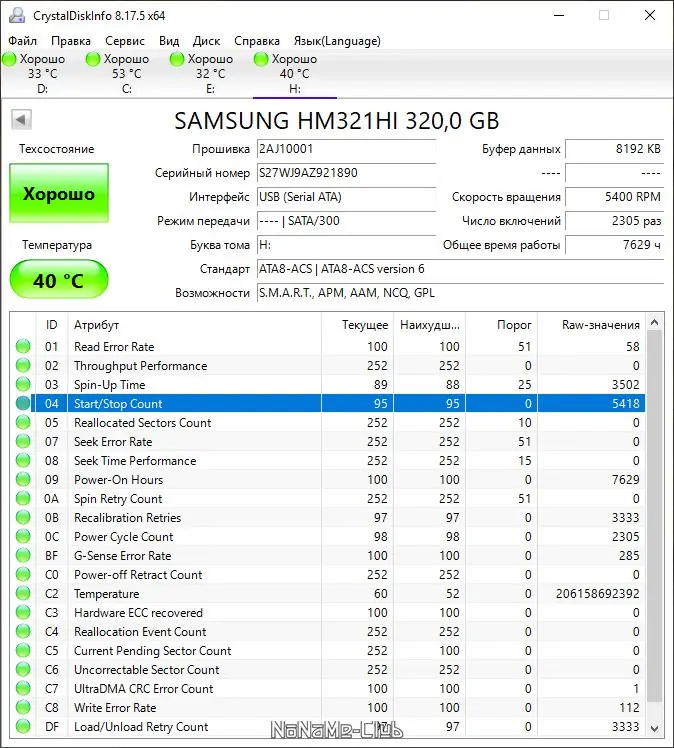Click the large green Хорошо health status button
This screenshot has width=674, height=748.
tap(59, 193)
